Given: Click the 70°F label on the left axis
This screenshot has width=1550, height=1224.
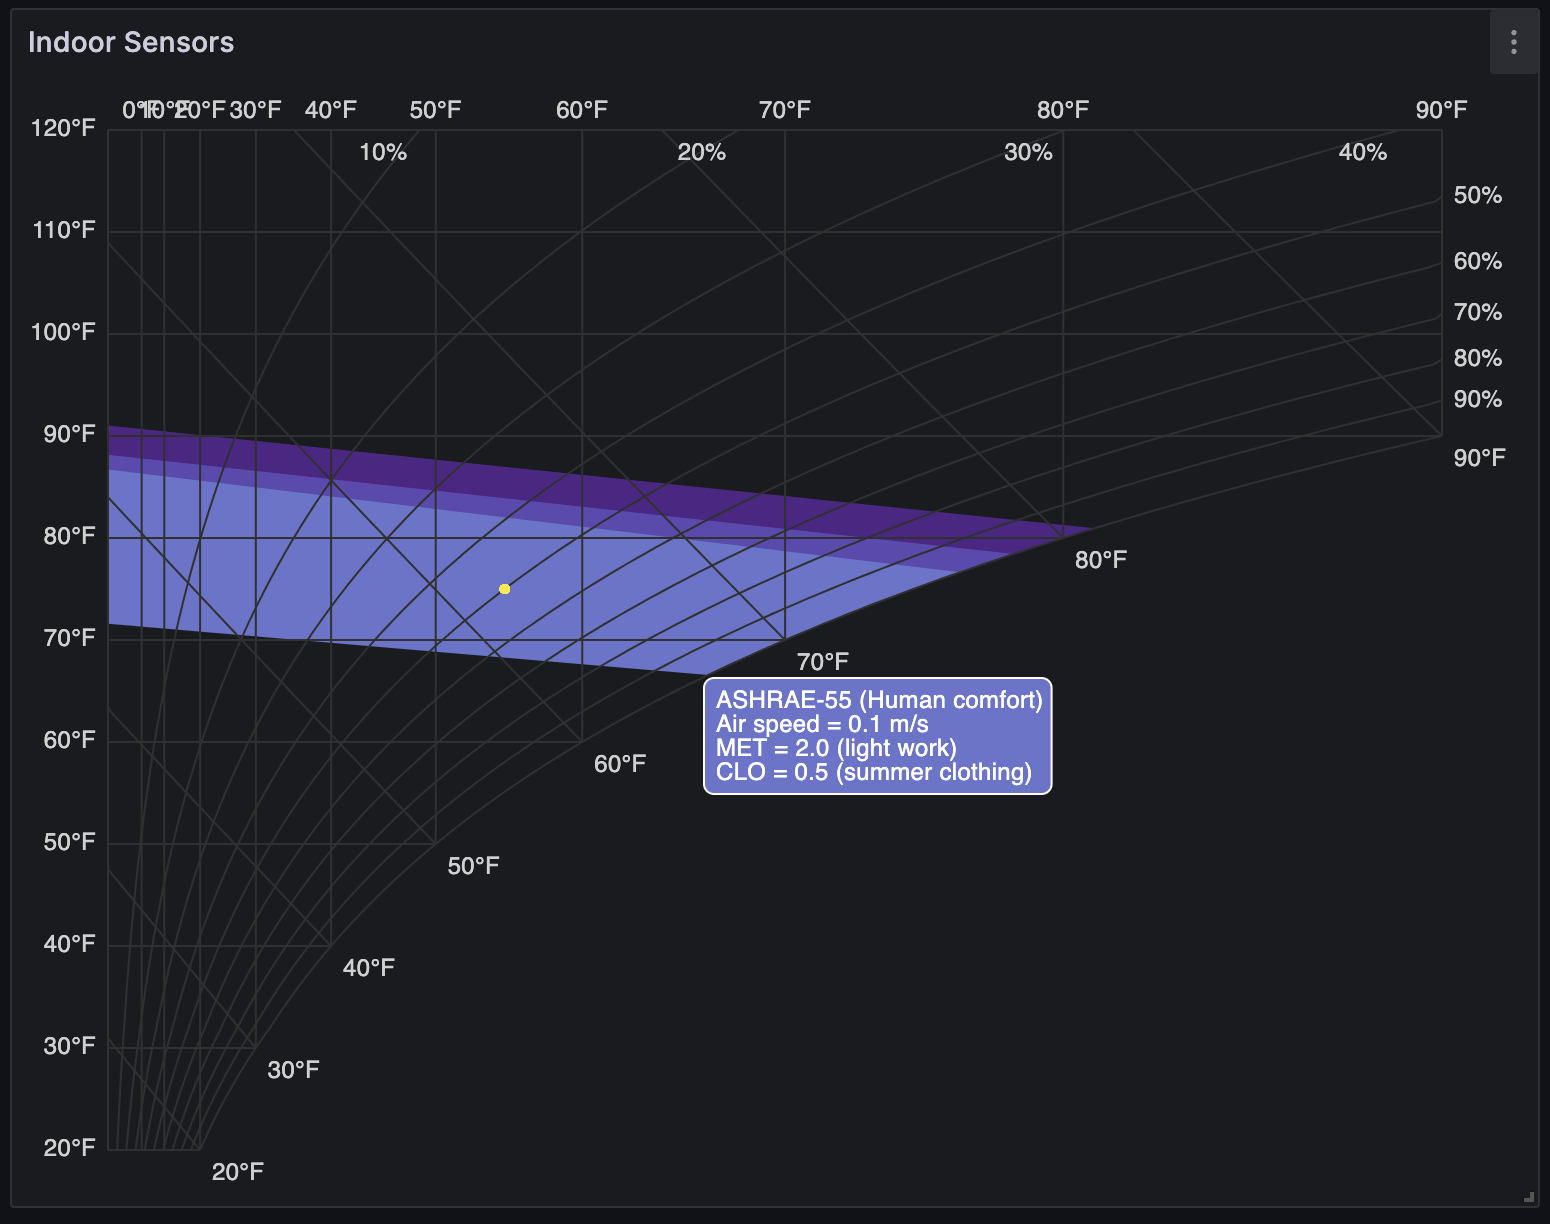Looking at the screenshot, I should click(x=69, y=638).
